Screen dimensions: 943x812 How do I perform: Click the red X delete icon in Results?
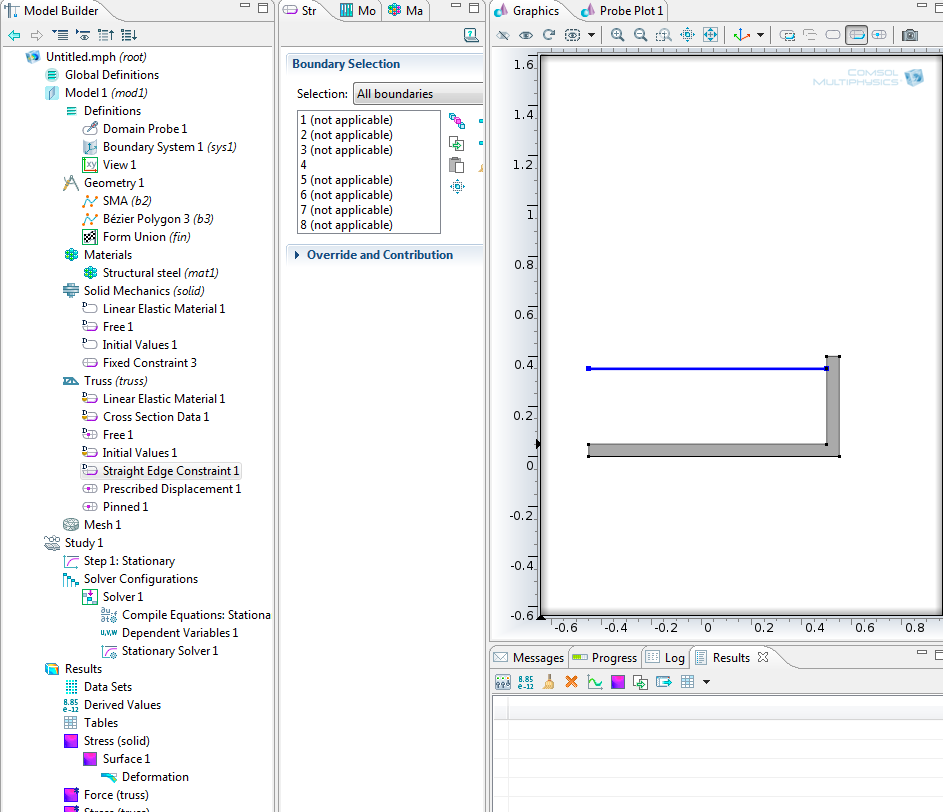pos(572,682)
